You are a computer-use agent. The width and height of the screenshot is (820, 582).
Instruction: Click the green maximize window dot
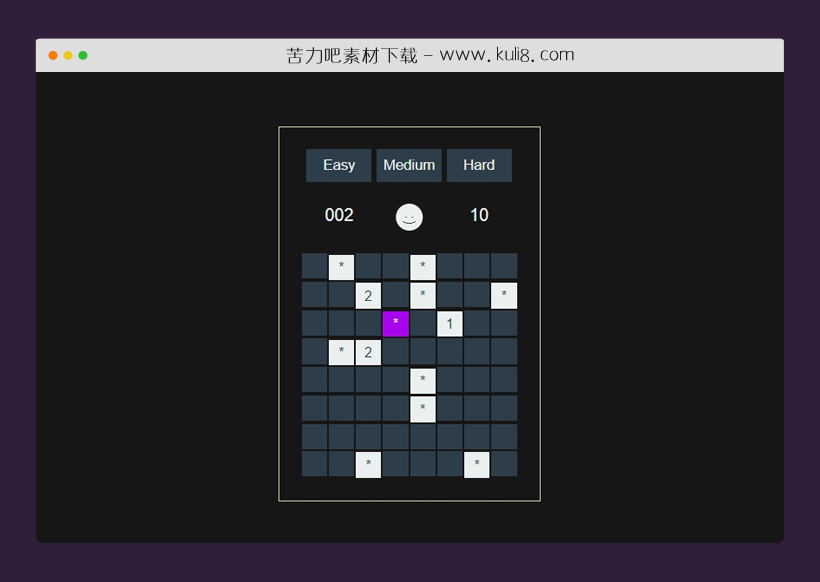(83, 55)
